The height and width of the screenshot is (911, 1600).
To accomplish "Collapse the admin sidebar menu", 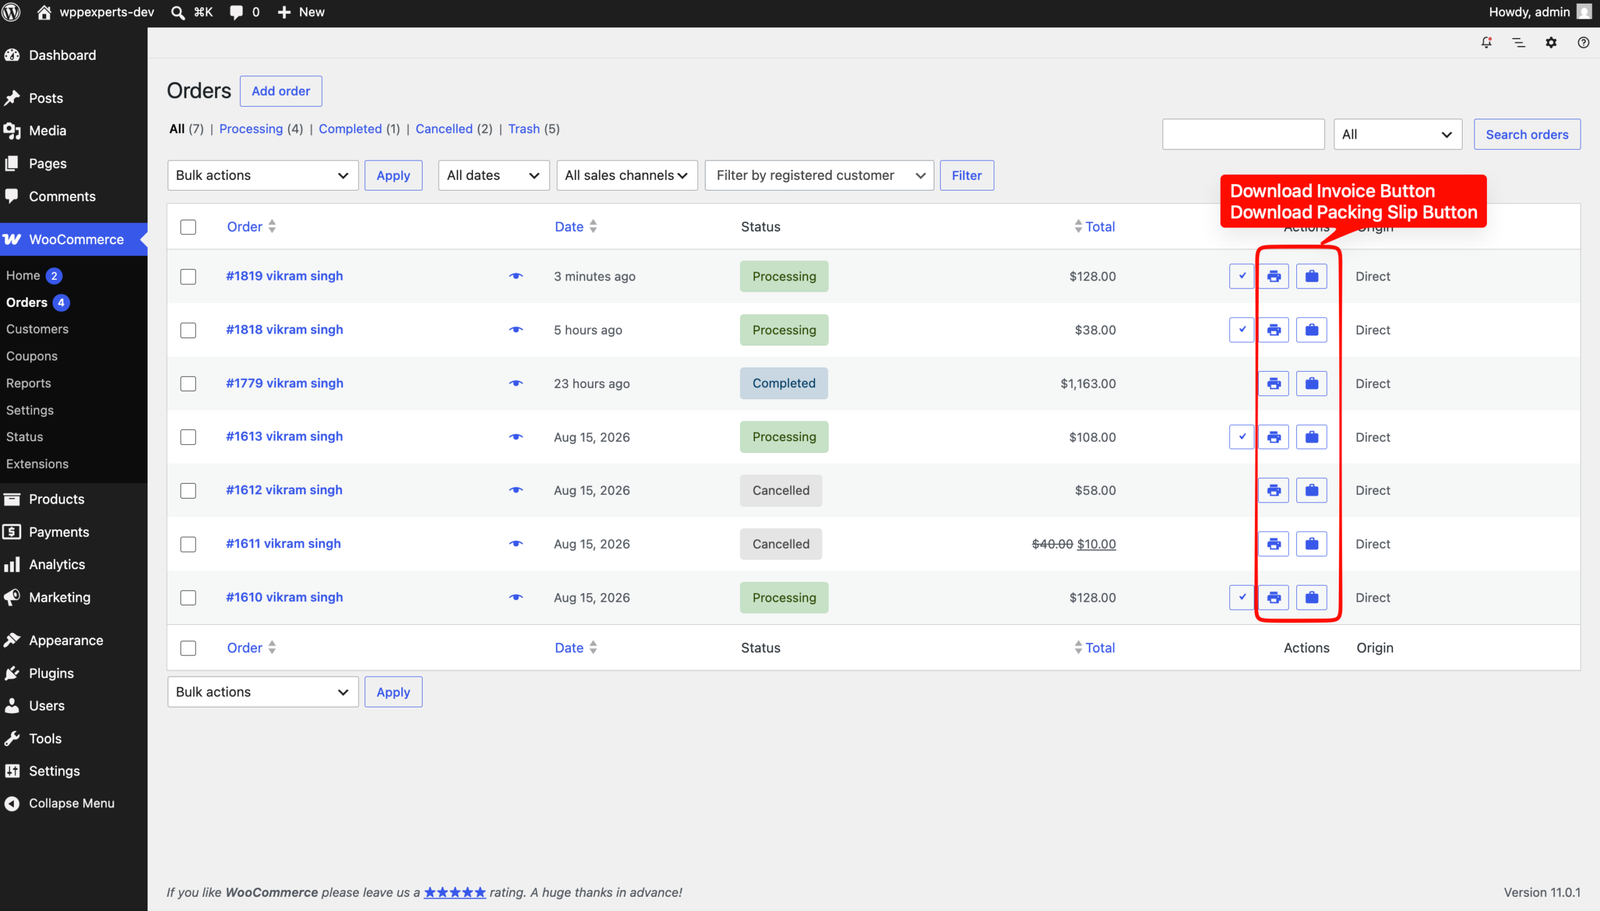I will pos(74,803).
